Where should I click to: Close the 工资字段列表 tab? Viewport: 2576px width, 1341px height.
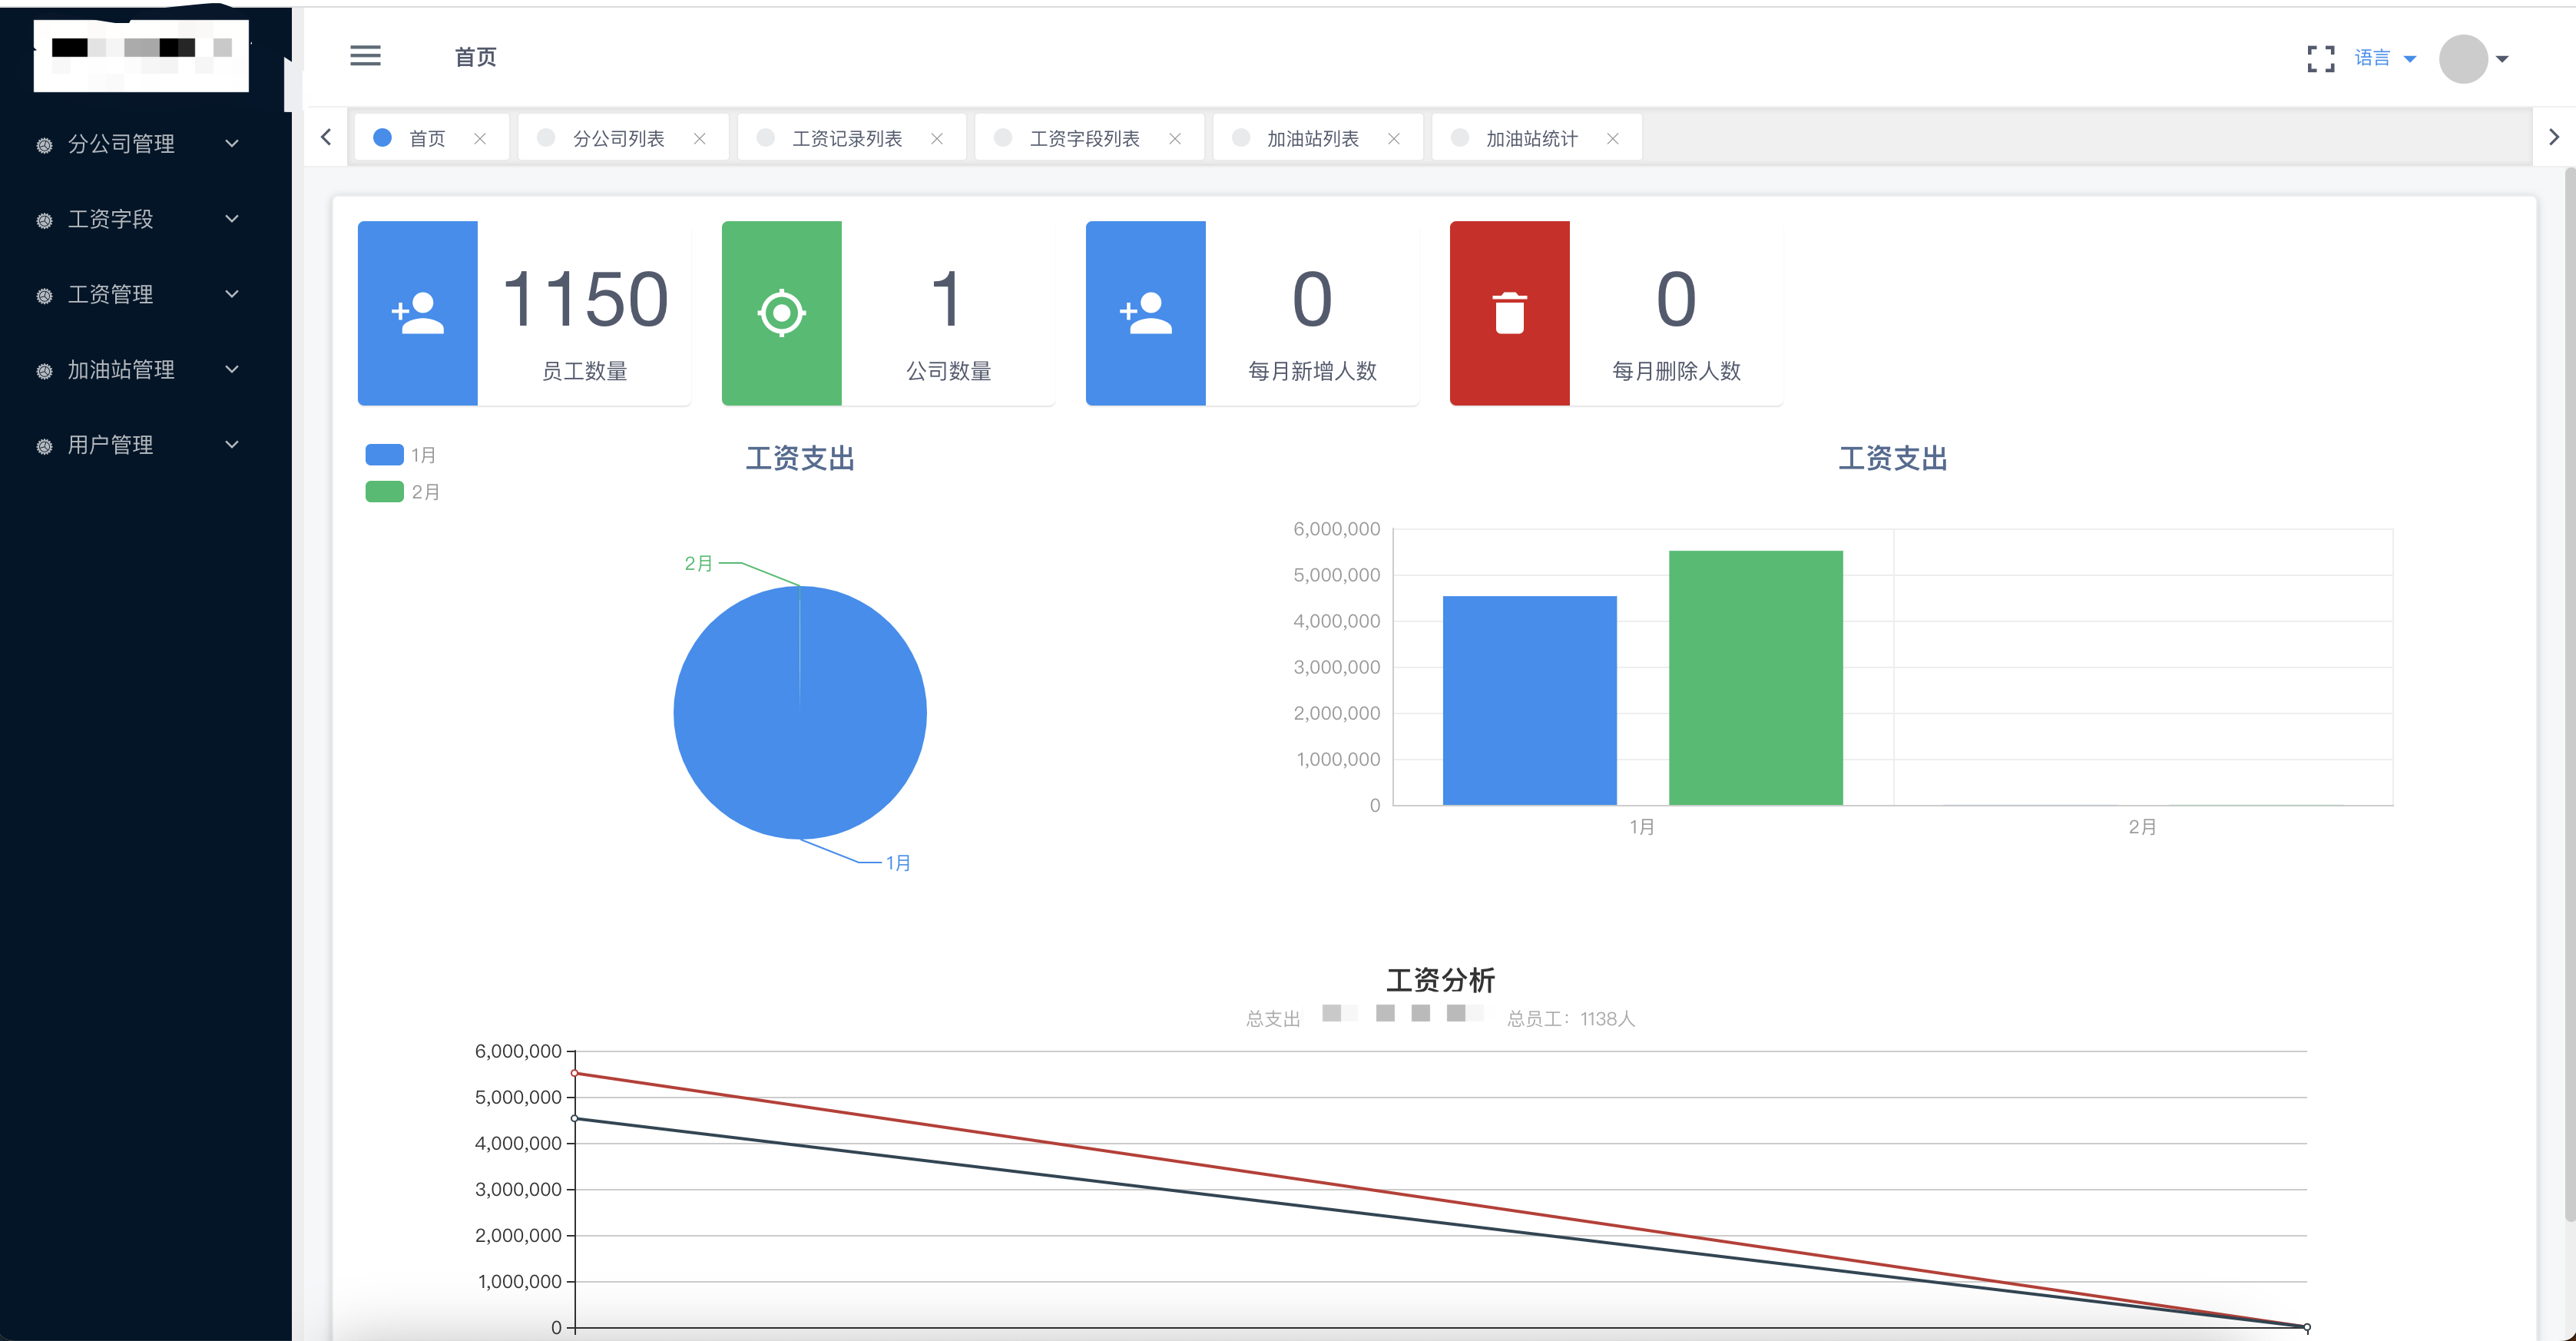pos(1175,138)
